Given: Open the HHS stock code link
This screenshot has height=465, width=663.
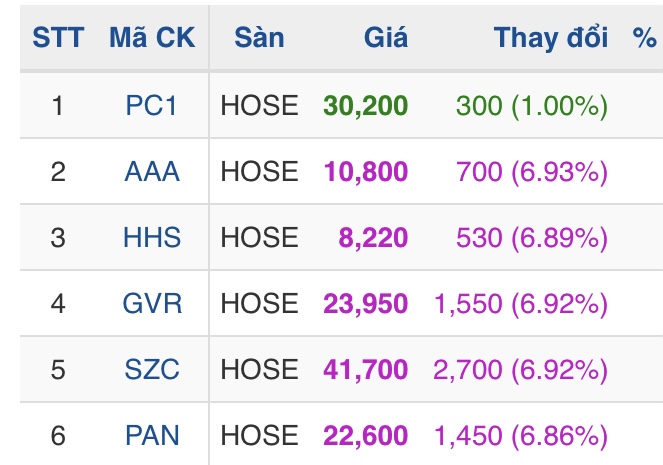Looking at the screenshot, I should (152, 237).
